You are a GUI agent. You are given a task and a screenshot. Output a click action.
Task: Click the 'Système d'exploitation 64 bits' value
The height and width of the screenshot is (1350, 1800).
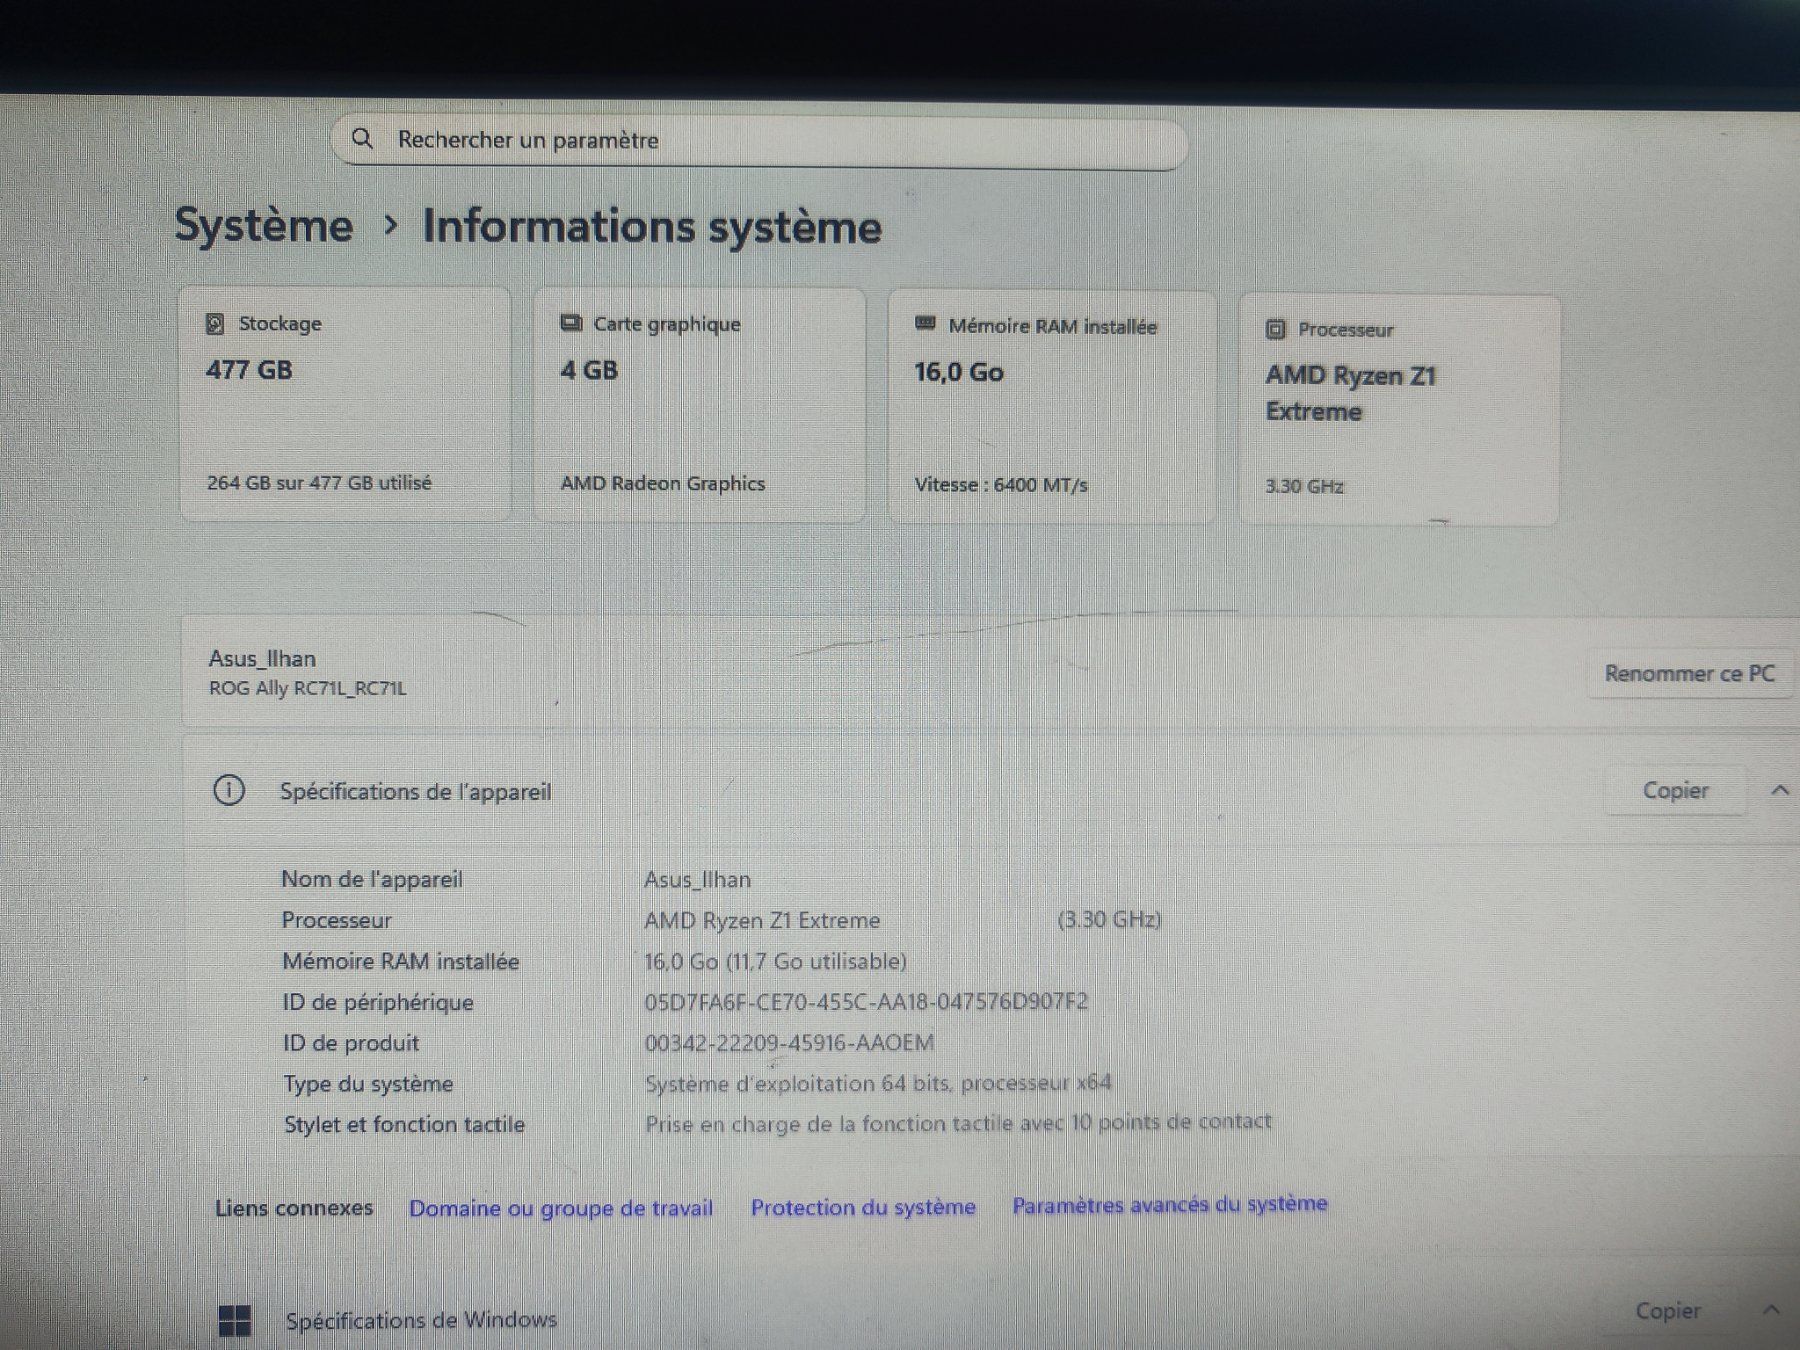pyautogui.click(x=878, y=1083)
